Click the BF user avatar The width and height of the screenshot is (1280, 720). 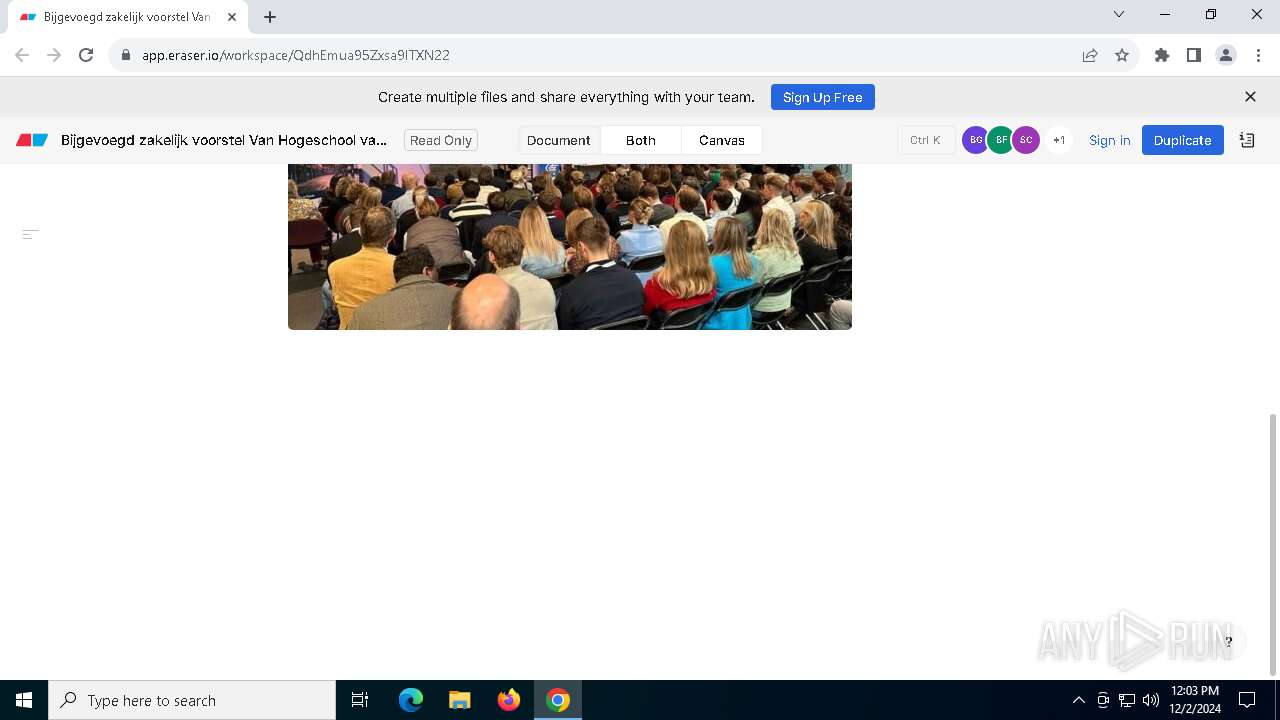coord(1001,140)
